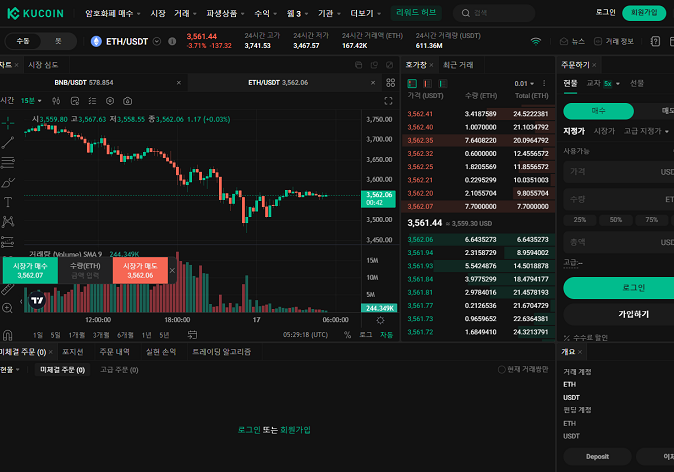This screenshot has width=674, height=472.
Task: Open 트레이딩 알고리즘 tab
Action: click(221, 352)
